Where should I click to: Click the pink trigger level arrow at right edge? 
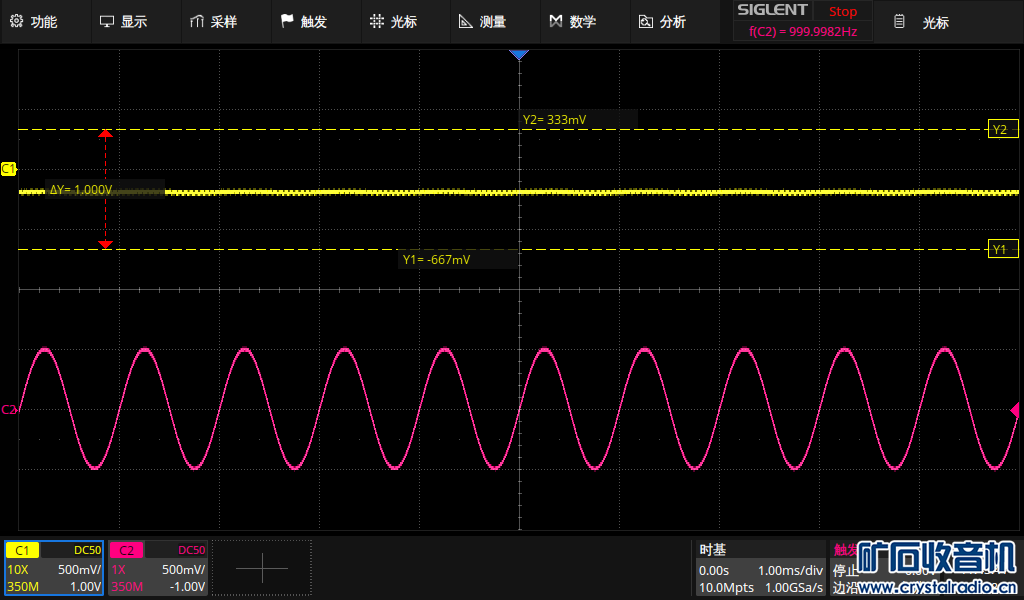click(1015, 409)
